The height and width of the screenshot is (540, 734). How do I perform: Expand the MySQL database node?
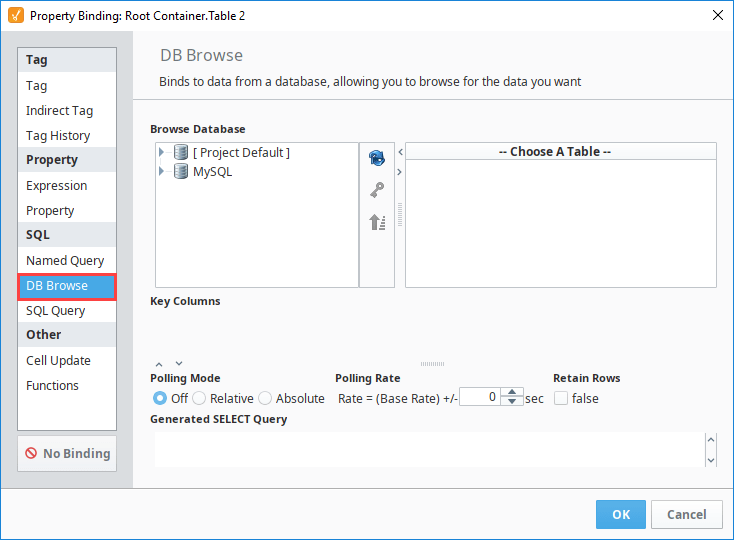pyautogui.click(x=161, y=171)
